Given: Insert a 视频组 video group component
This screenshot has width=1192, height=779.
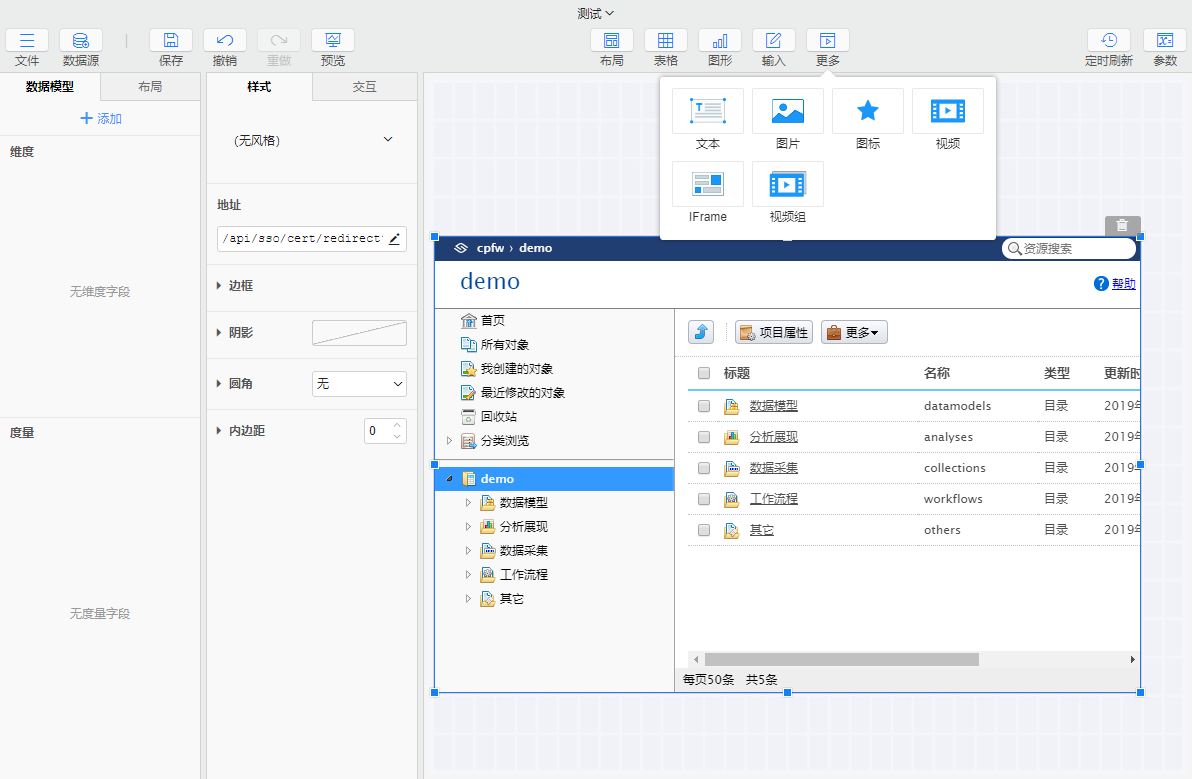Looking at the screenshot, I should (787, 184).
